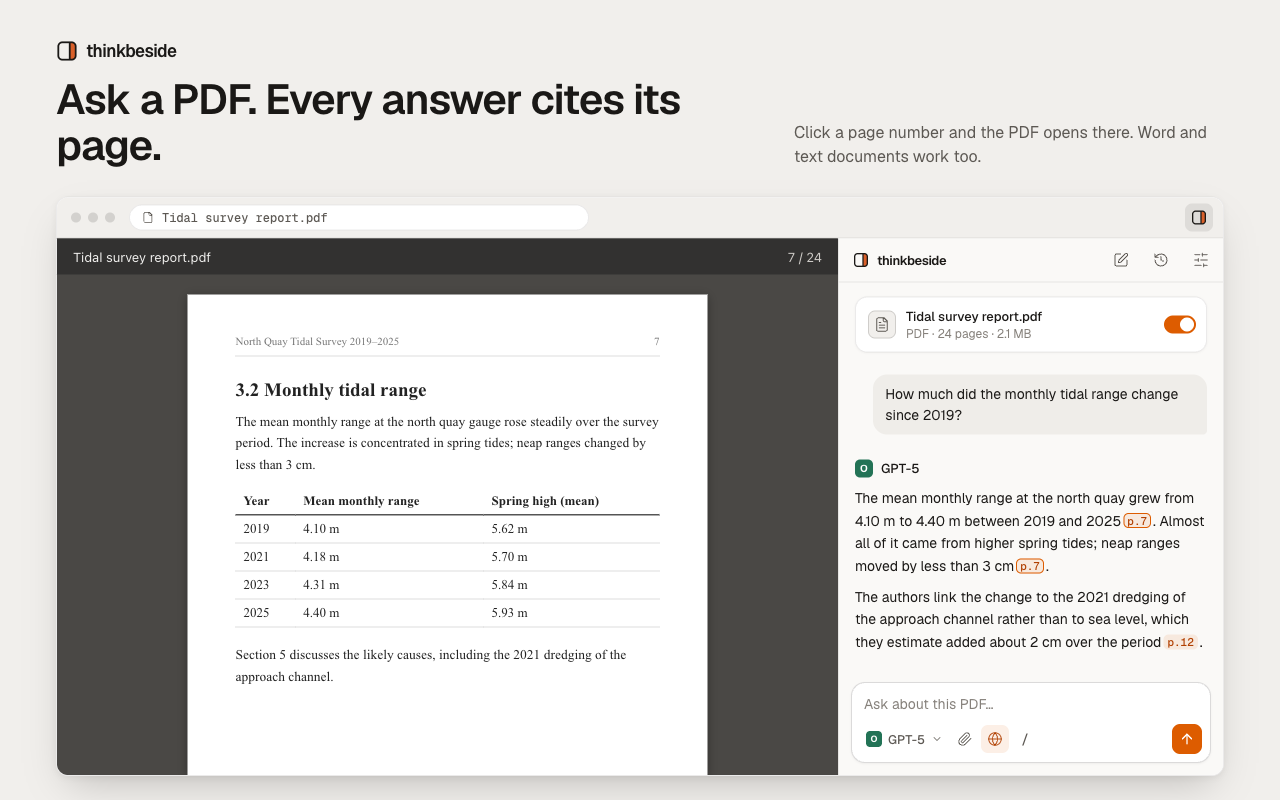1280x800 pixels.
Task: Open p.7 citation after 'between 2019 and 2025'
Action: (1138, 521)
